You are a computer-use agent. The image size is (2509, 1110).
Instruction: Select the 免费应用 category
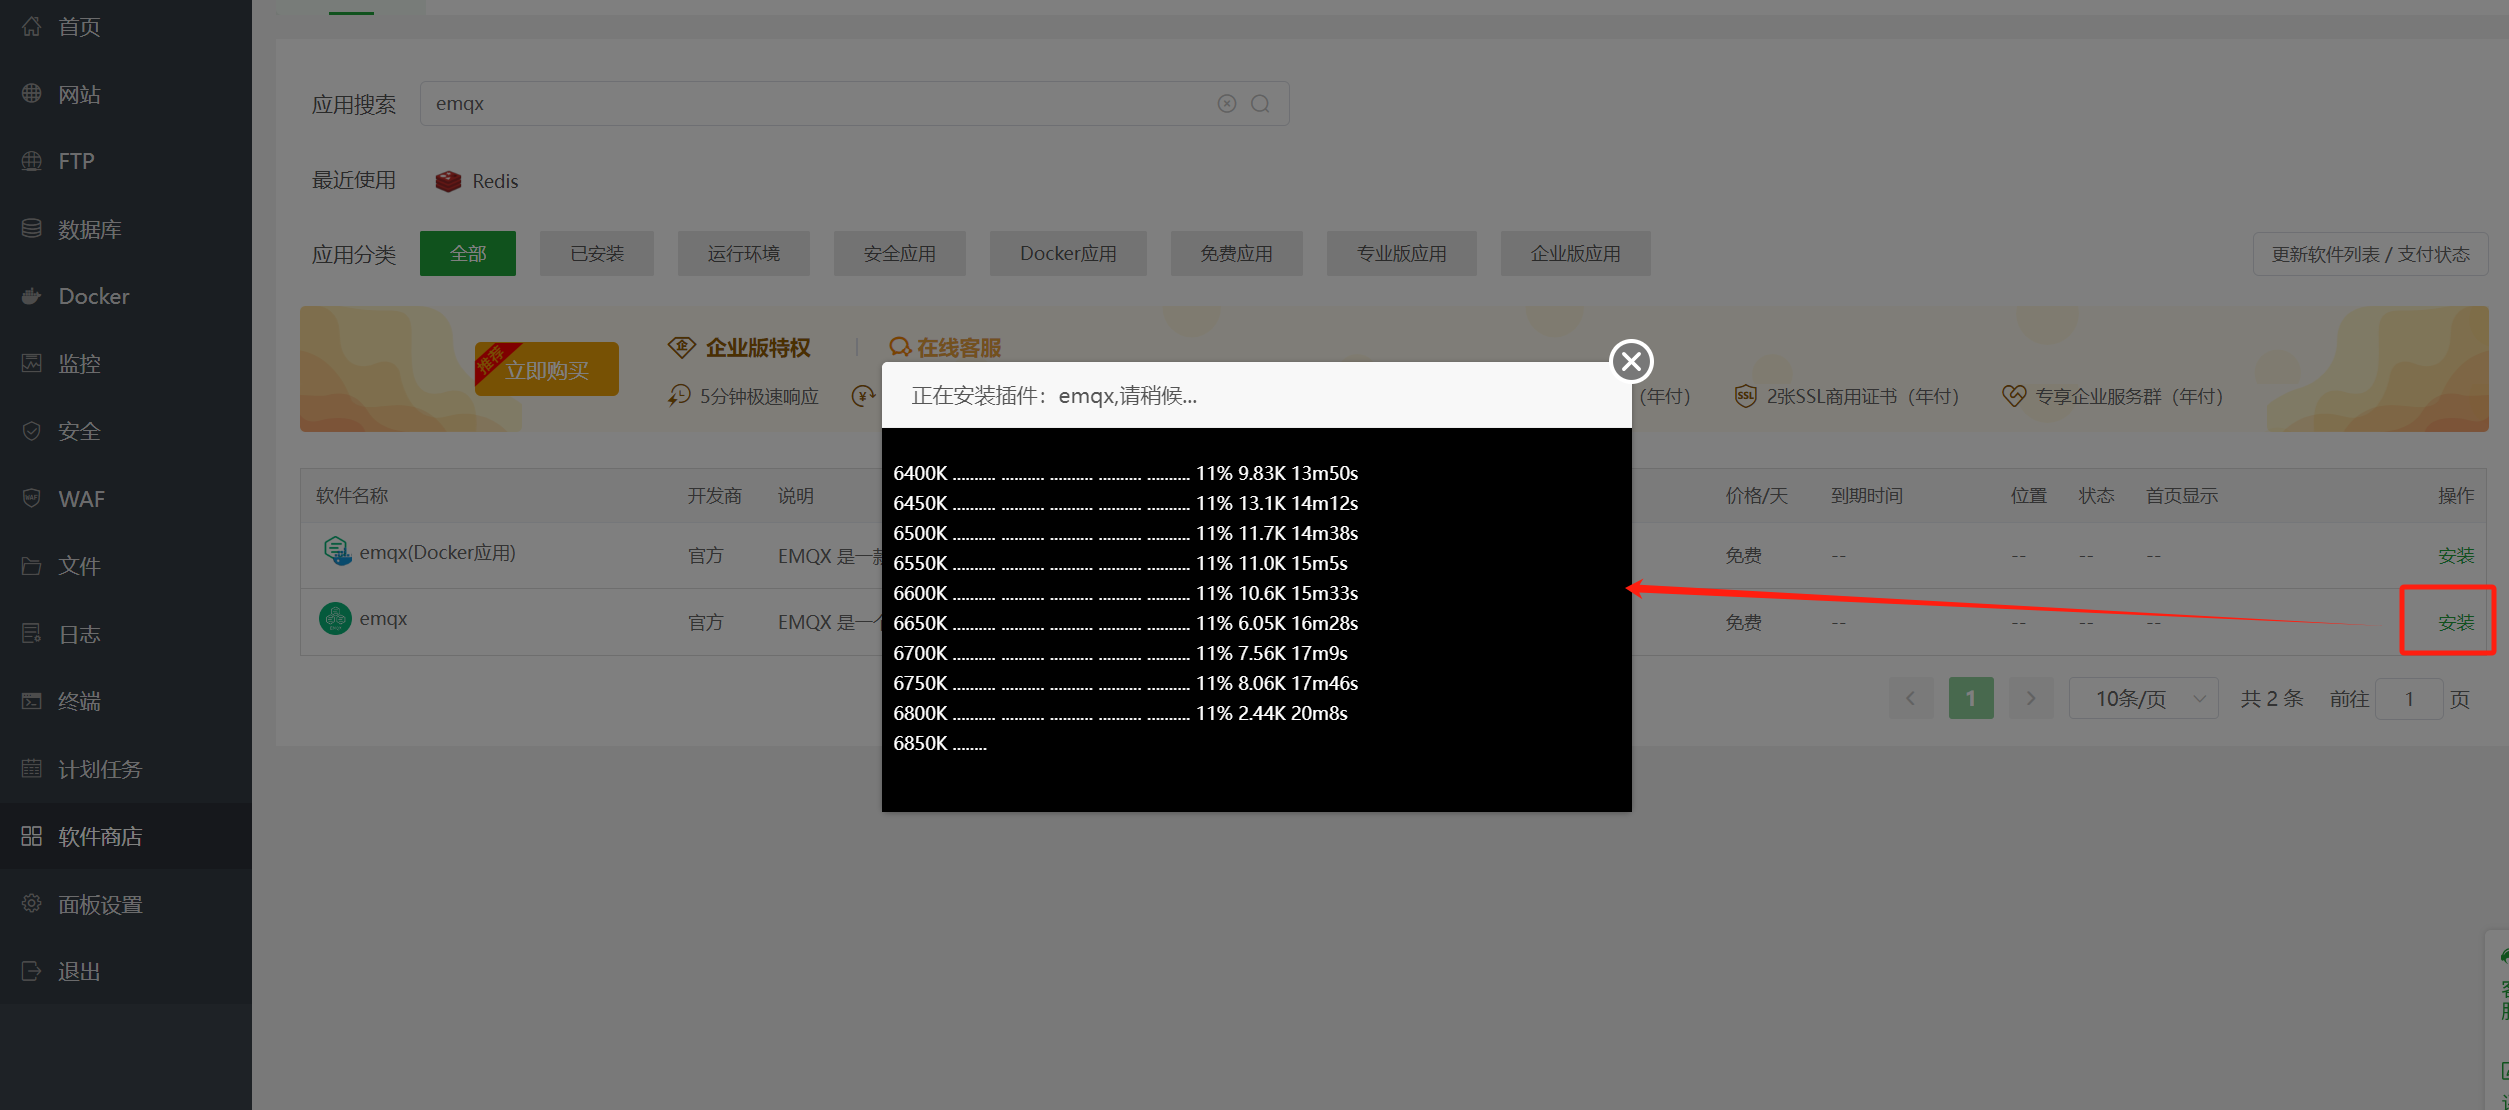(x=1237, y=254)
